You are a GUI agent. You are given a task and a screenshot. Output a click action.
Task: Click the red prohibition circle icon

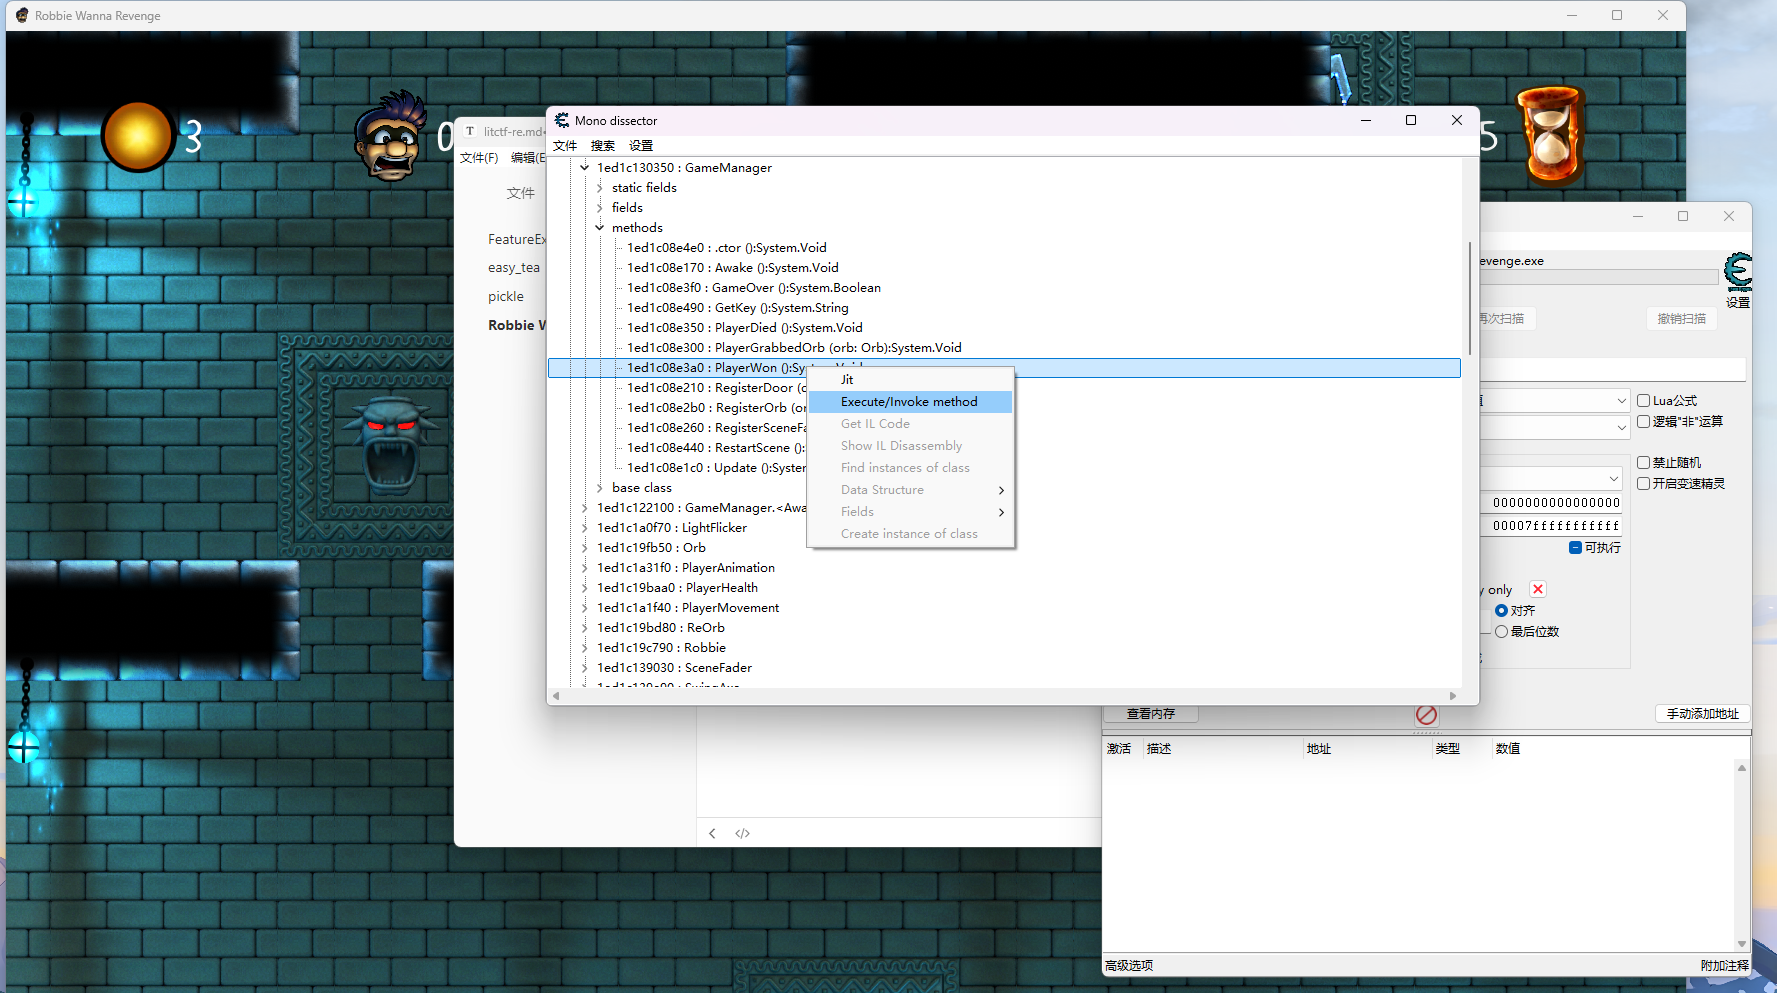[1426, 715]
